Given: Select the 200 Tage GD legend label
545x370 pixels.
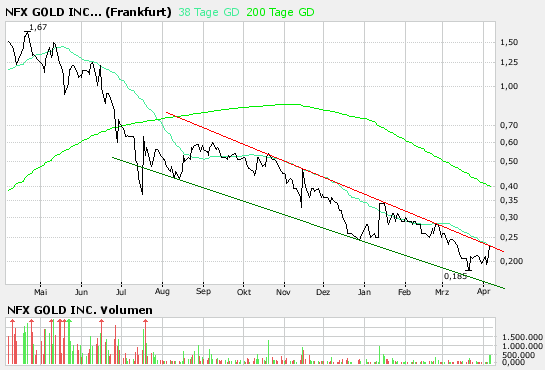Looking at the screenshot, I should coord(280,12).
